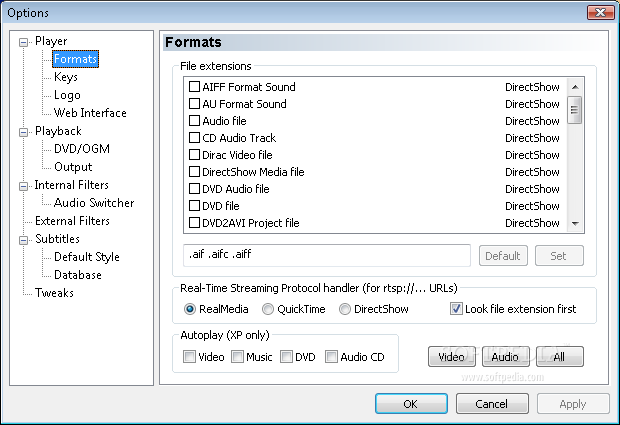The image size is (620, 425).
Task: Collapse the Player tree node
Action: click(23, 42)
